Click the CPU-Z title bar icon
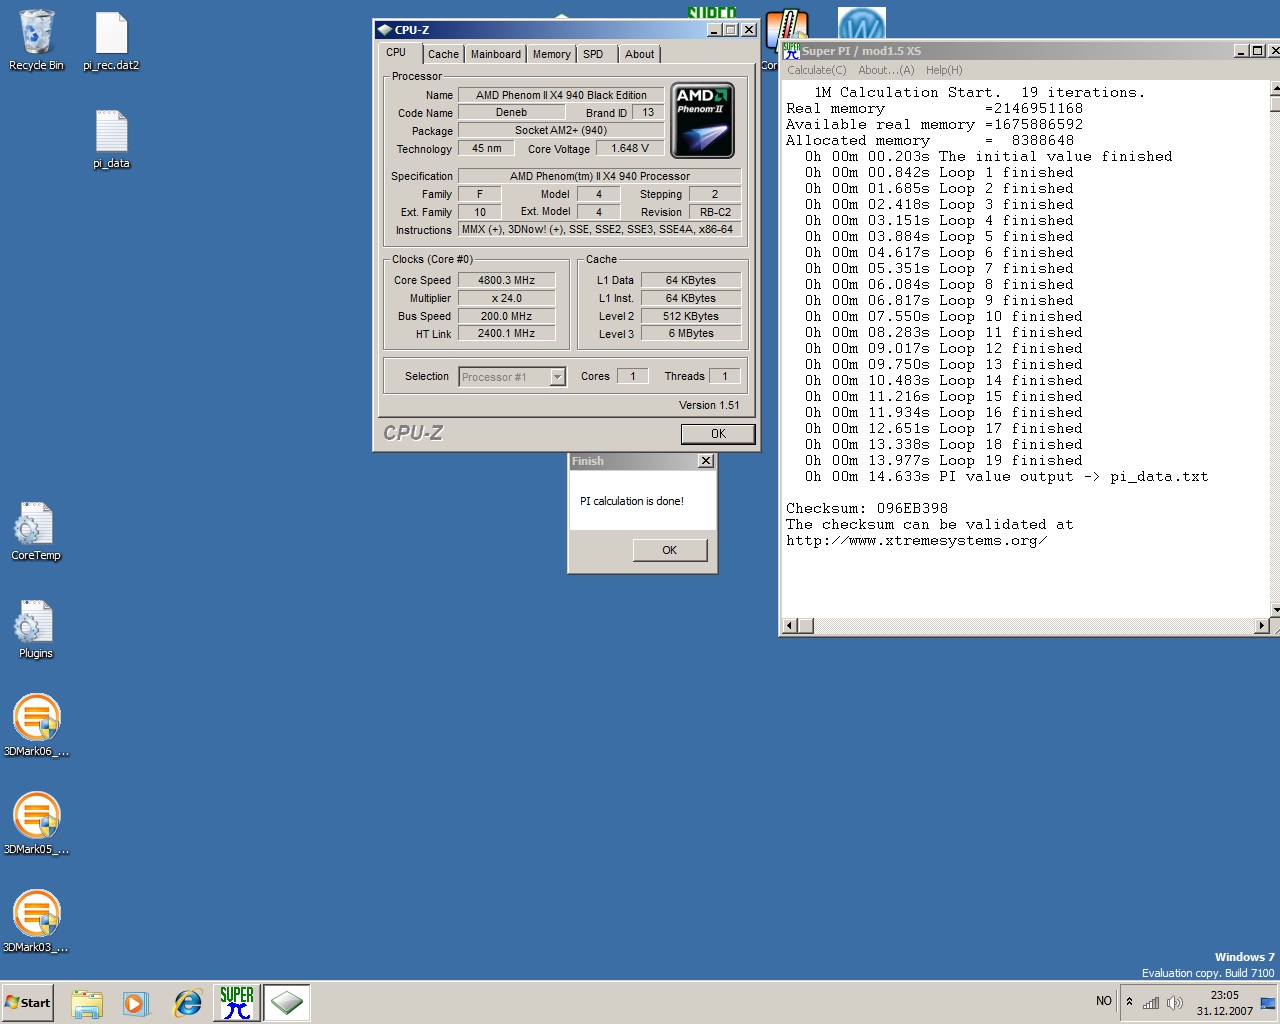This screenshot has height=1024, width=1280. tap(384, 30)
